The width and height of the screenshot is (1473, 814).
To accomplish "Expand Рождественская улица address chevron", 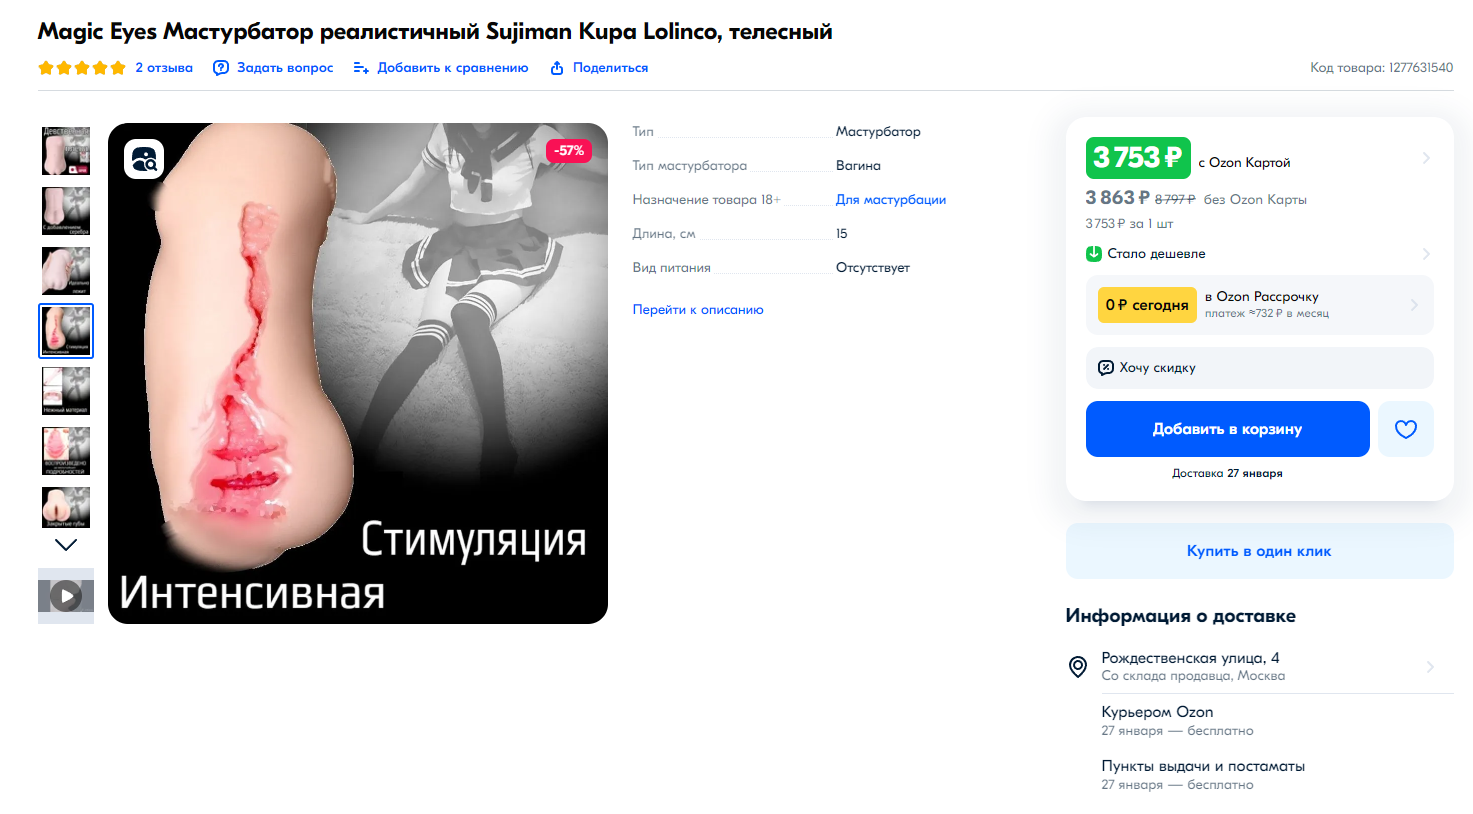I will point(1430,667).
